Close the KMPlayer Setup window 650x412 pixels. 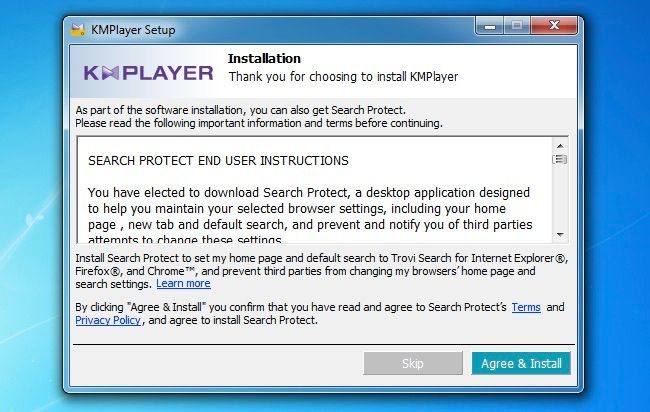[554, 26]
